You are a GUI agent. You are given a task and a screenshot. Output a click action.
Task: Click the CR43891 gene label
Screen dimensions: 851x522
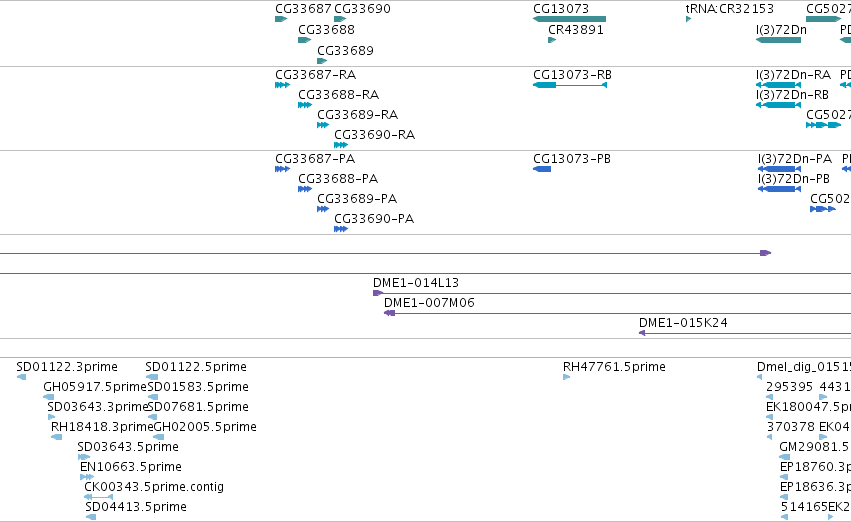[x=576, y=30]
